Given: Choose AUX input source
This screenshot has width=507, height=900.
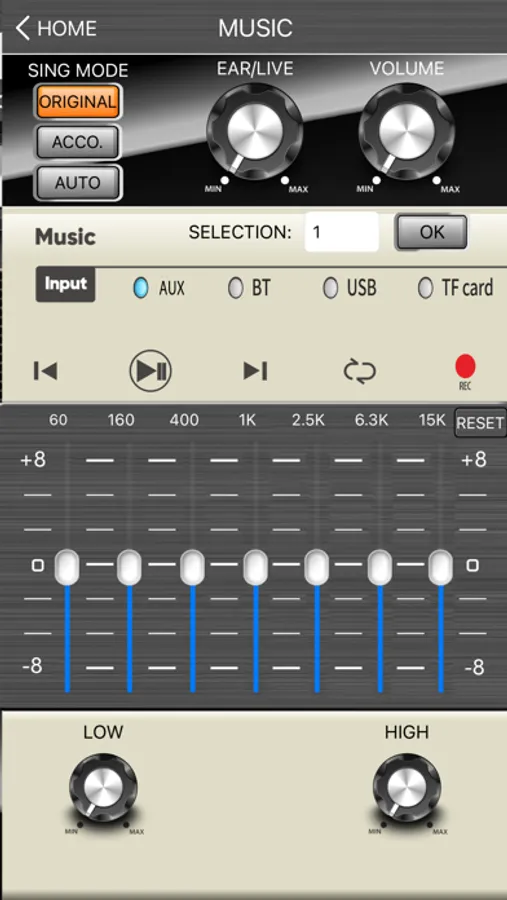Looking at the screenshot, I should [159, 288].
